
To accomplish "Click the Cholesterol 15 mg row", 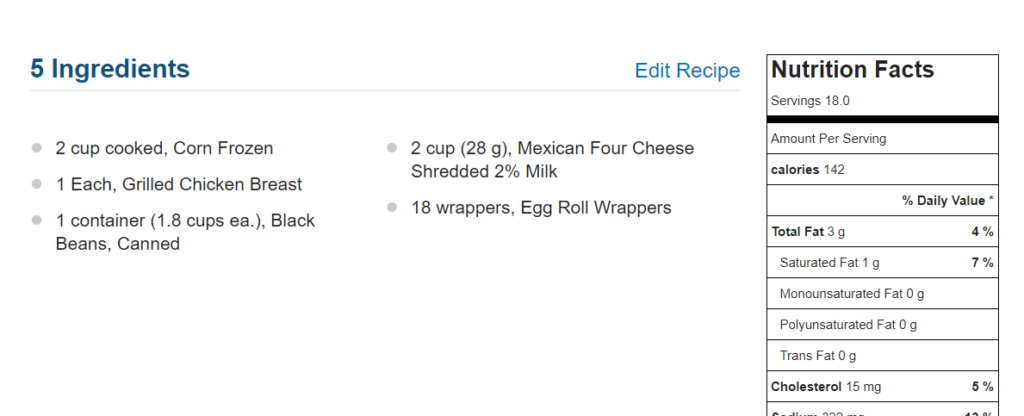I will pyautogui.click(x=883, y=387).
